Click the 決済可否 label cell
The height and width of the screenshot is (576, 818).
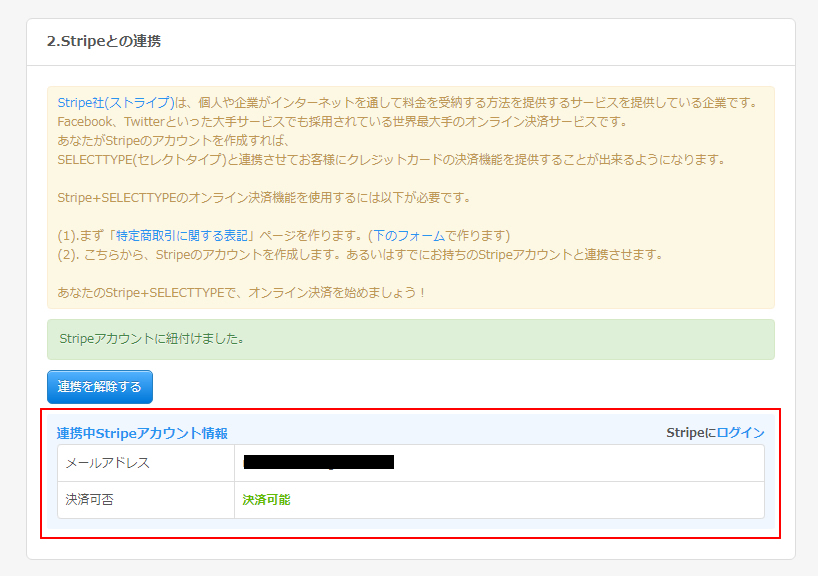pos(90,500)
